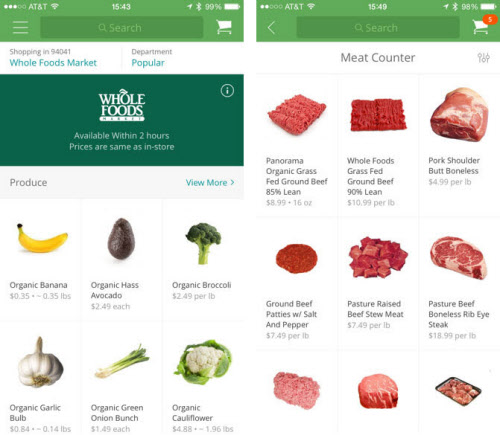The width and height of the screenshot is (500, 435).
Task: Open the hamburger menu icon
Action: pos(20,27)
